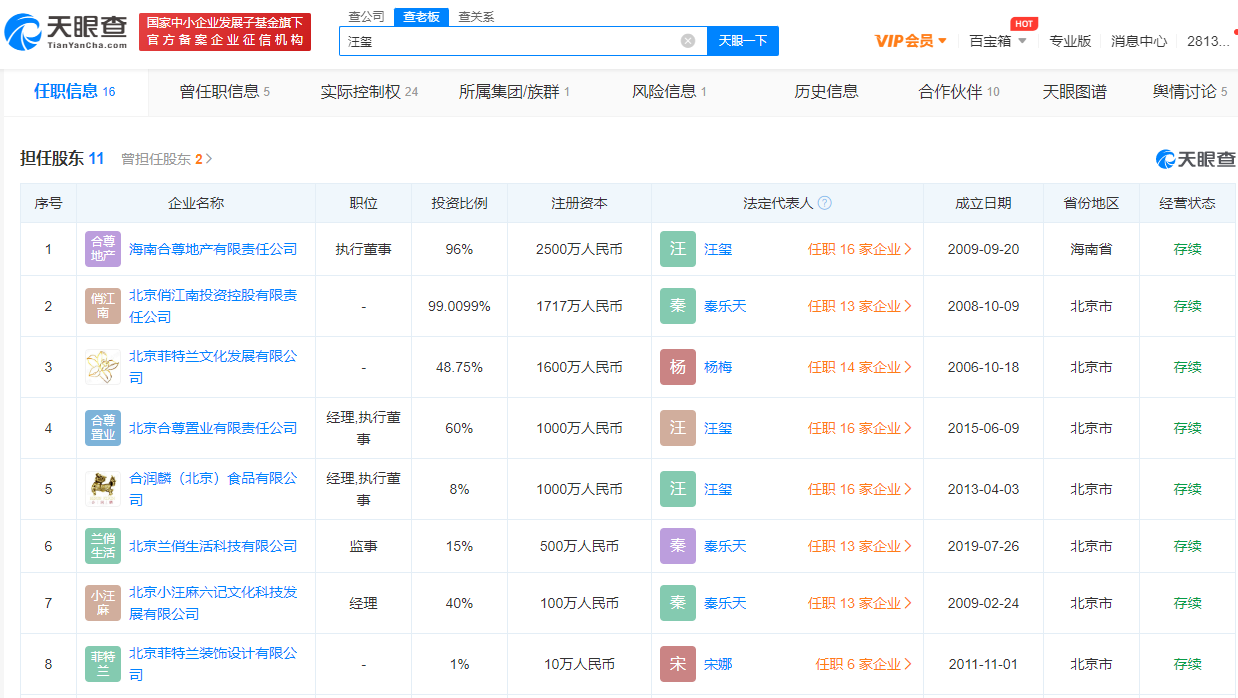Open the 舆情讨论 tab
Viewport: 1238px width, 698px height.
point(1190,92)
